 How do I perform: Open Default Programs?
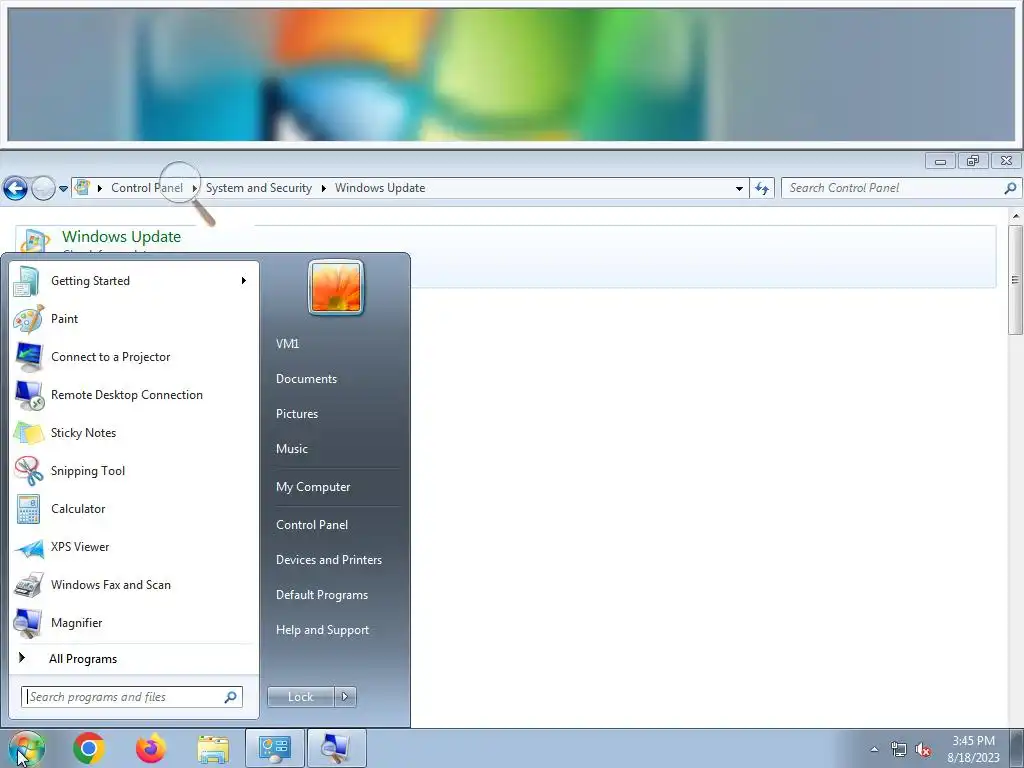[322, 595]
